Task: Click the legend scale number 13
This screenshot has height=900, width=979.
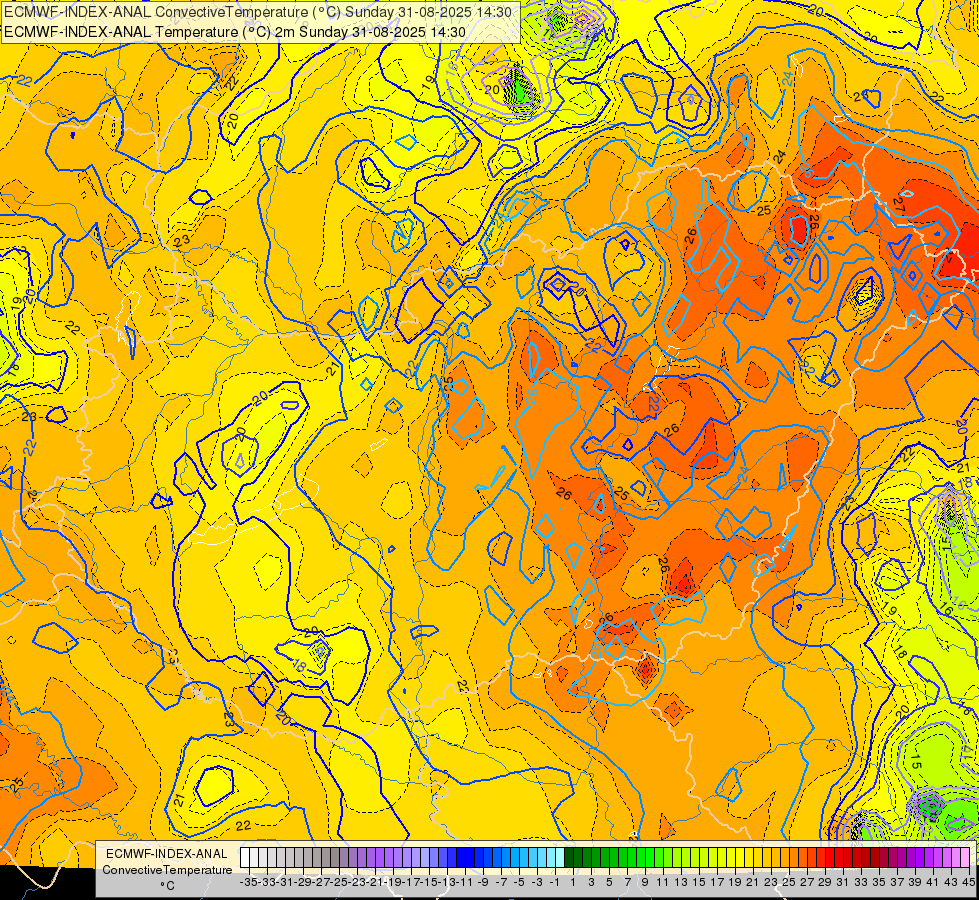Action: point(681,882)
